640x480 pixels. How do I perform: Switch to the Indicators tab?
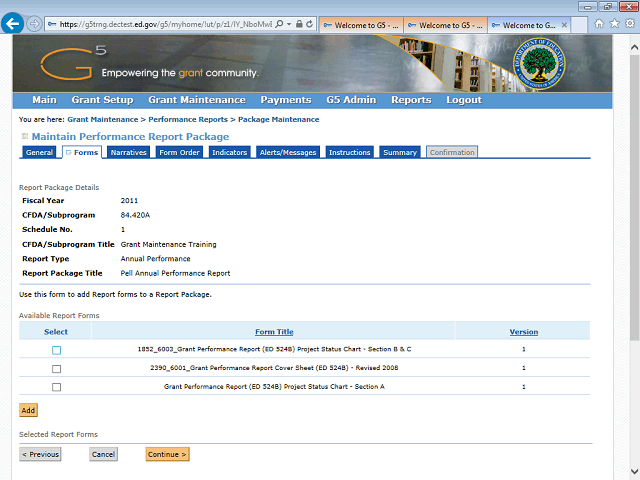[229, 152]
